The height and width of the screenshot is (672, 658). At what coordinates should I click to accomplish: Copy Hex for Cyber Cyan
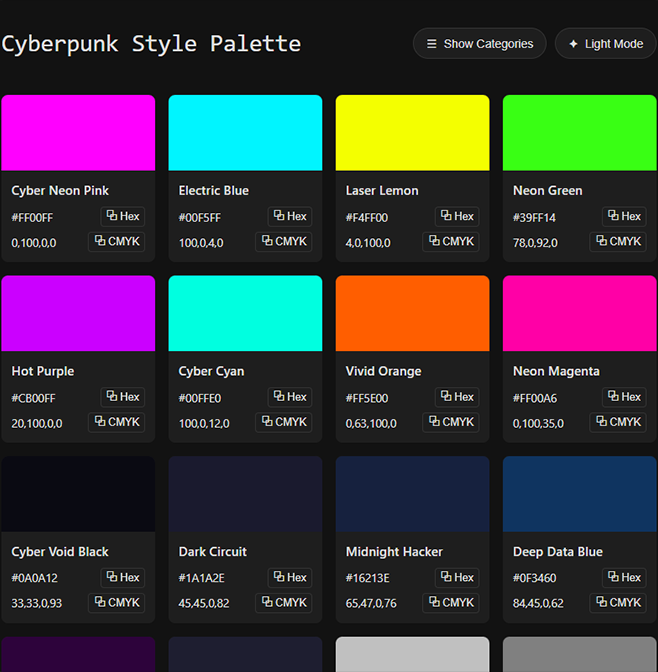point(290,396)
